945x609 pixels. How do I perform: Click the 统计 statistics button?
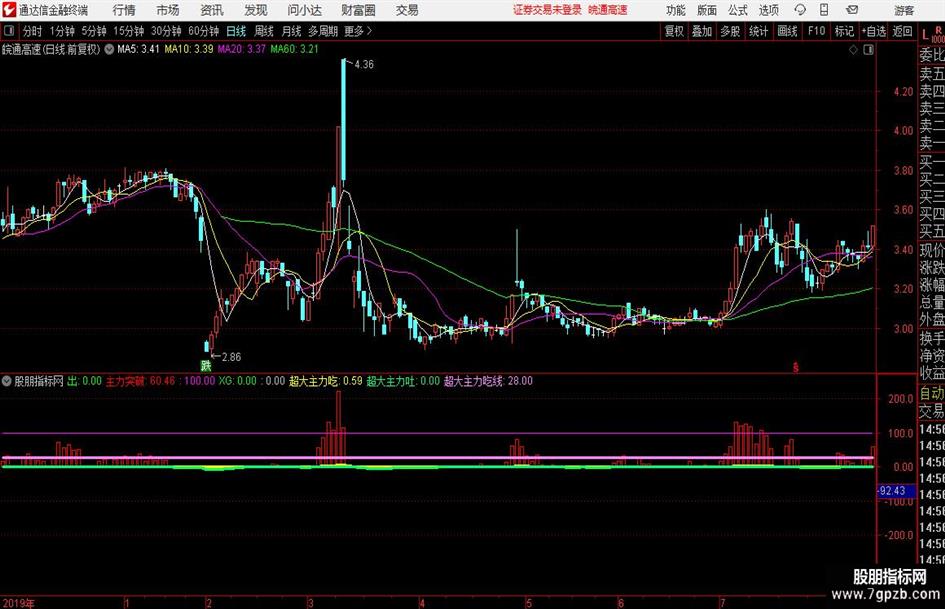759,31
